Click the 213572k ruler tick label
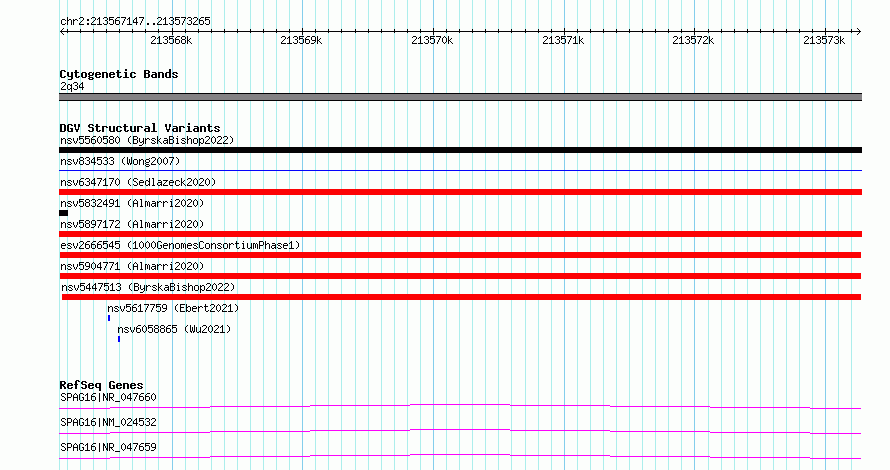 click(x=693, y=40)
